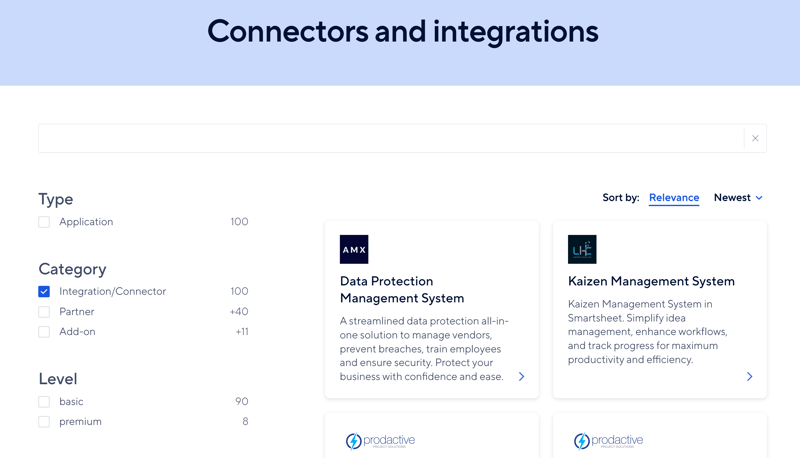Click the right Prodactive logo
This screenshot has height=458, width=800.
tap(608, 440)
